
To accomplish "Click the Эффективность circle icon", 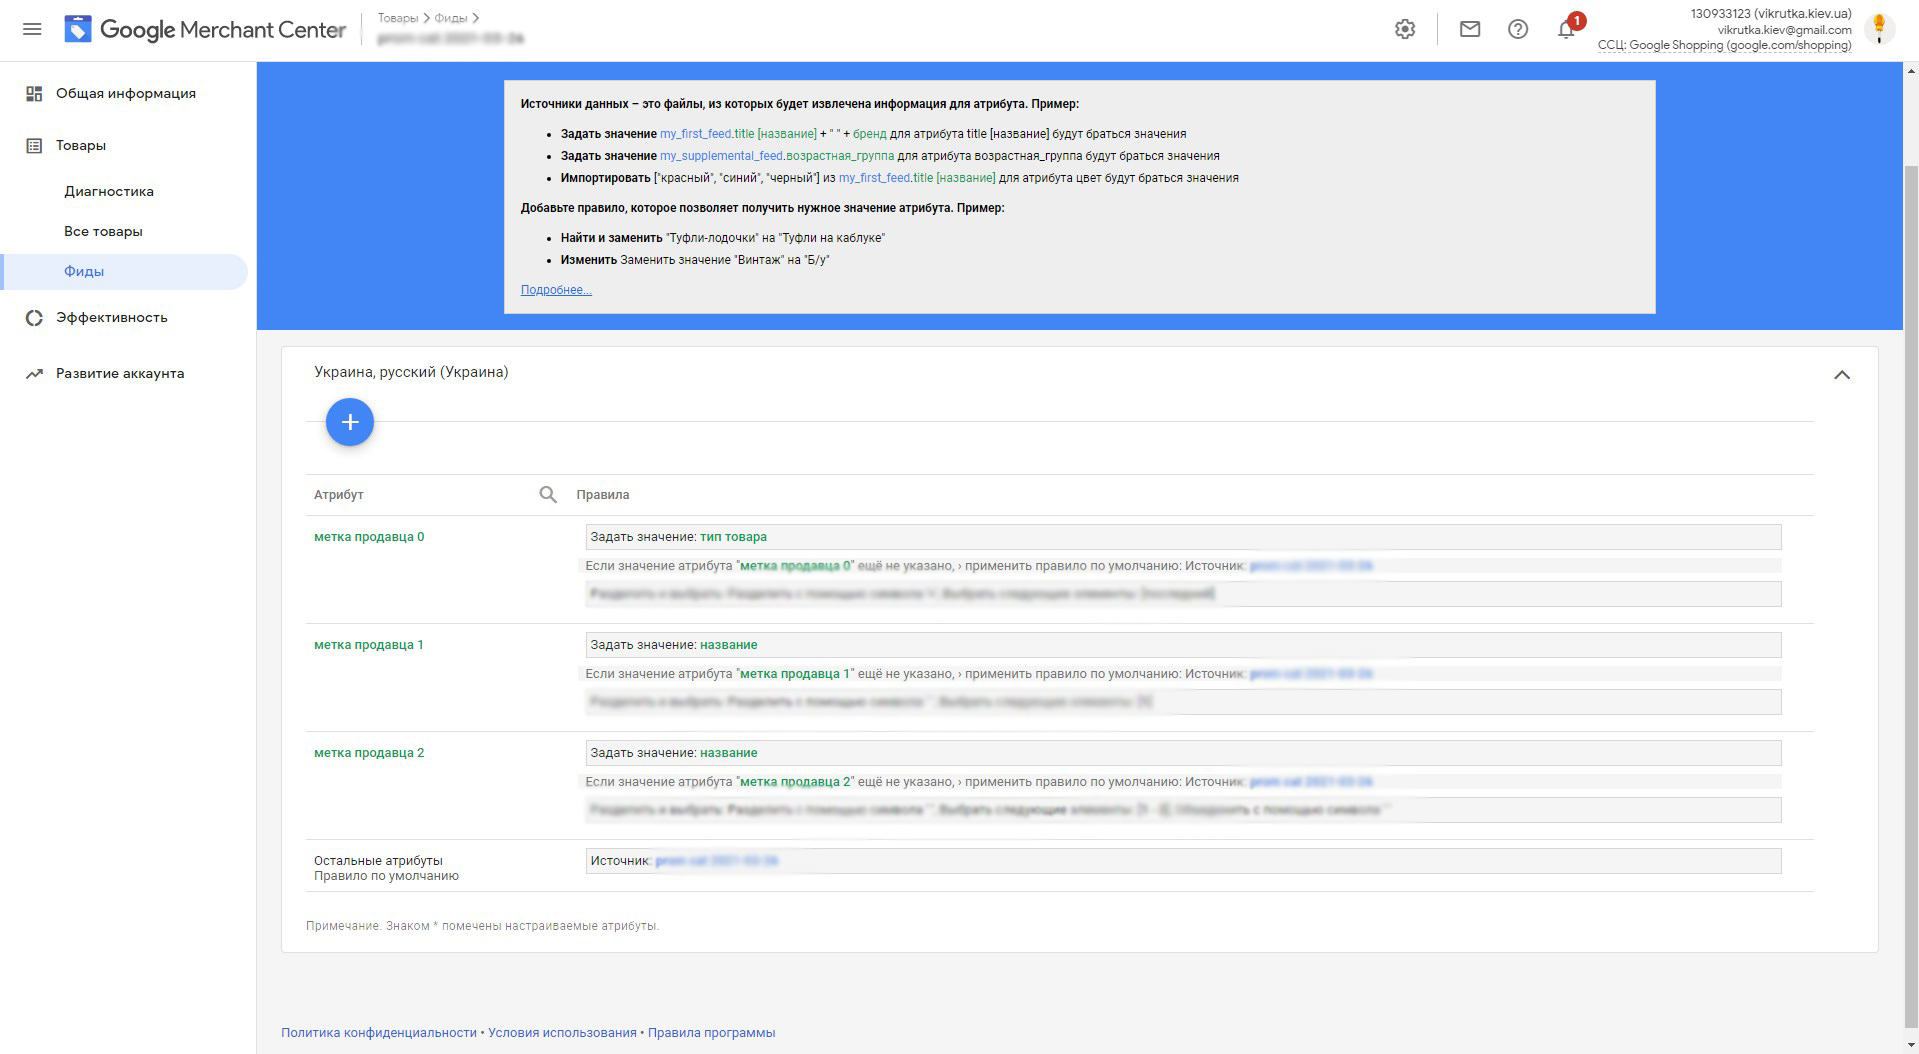I will point(34,318).
